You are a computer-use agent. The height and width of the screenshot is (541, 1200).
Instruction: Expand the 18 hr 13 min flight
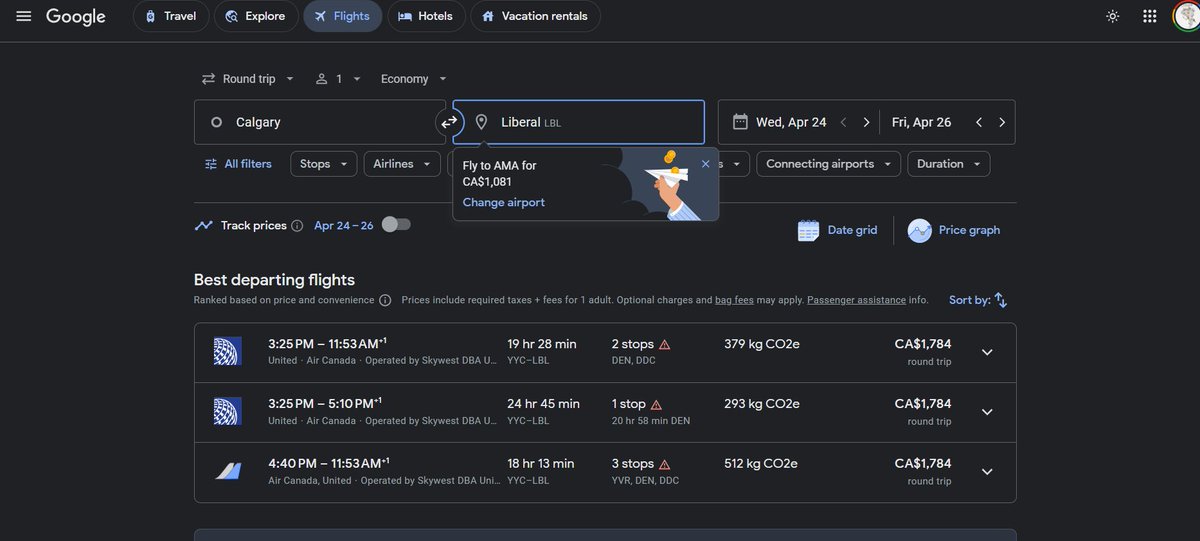click(x=987, y=472)
